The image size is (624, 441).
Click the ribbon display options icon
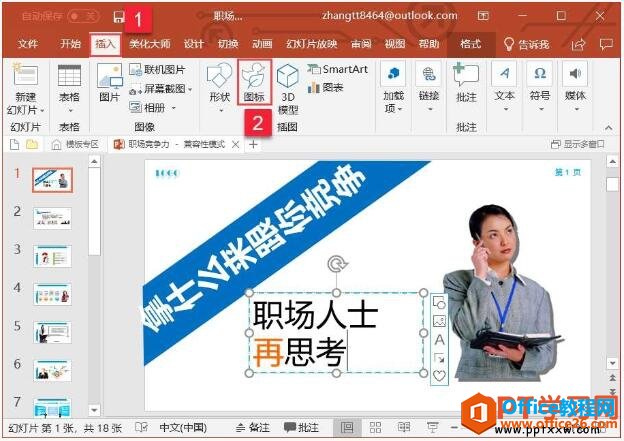click(483, 16)
